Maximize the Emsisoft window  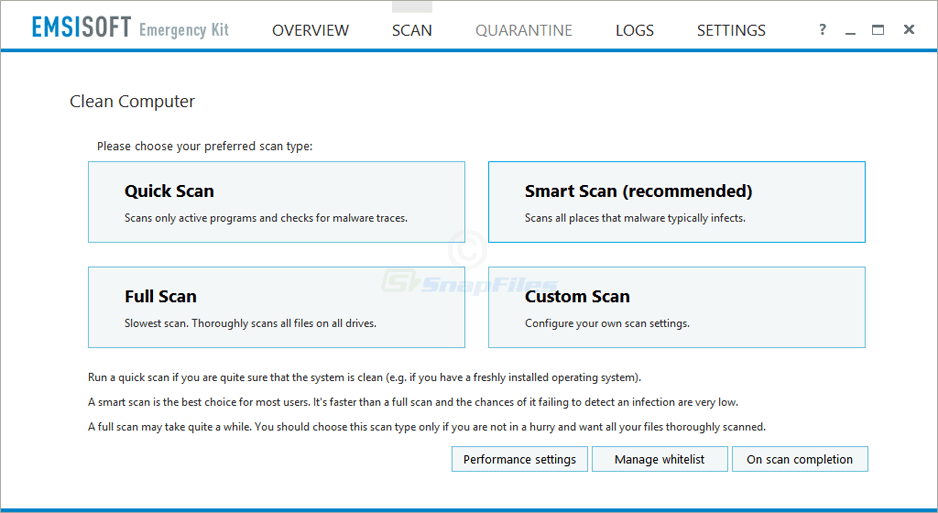coord(878,29)
